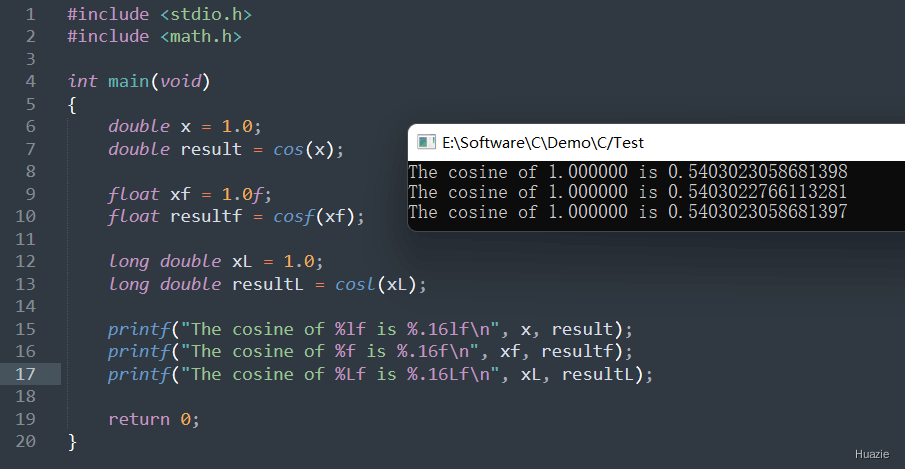Select line number 17 in the gutter
Image resolution: width=905 pixels, height=469 pixels.
click(25, 374)
